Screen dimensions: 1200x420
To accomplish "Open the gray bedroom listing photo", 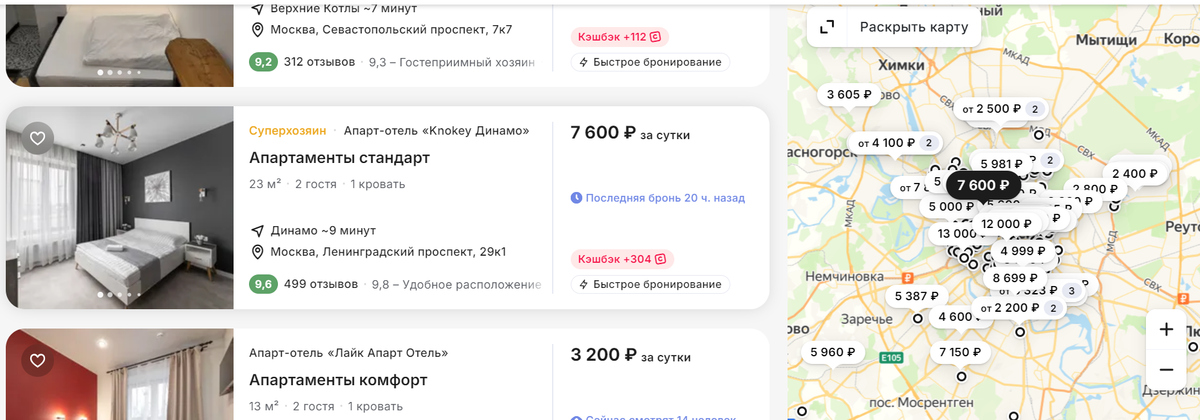I will pyautogui.click(x=119, y=207).
